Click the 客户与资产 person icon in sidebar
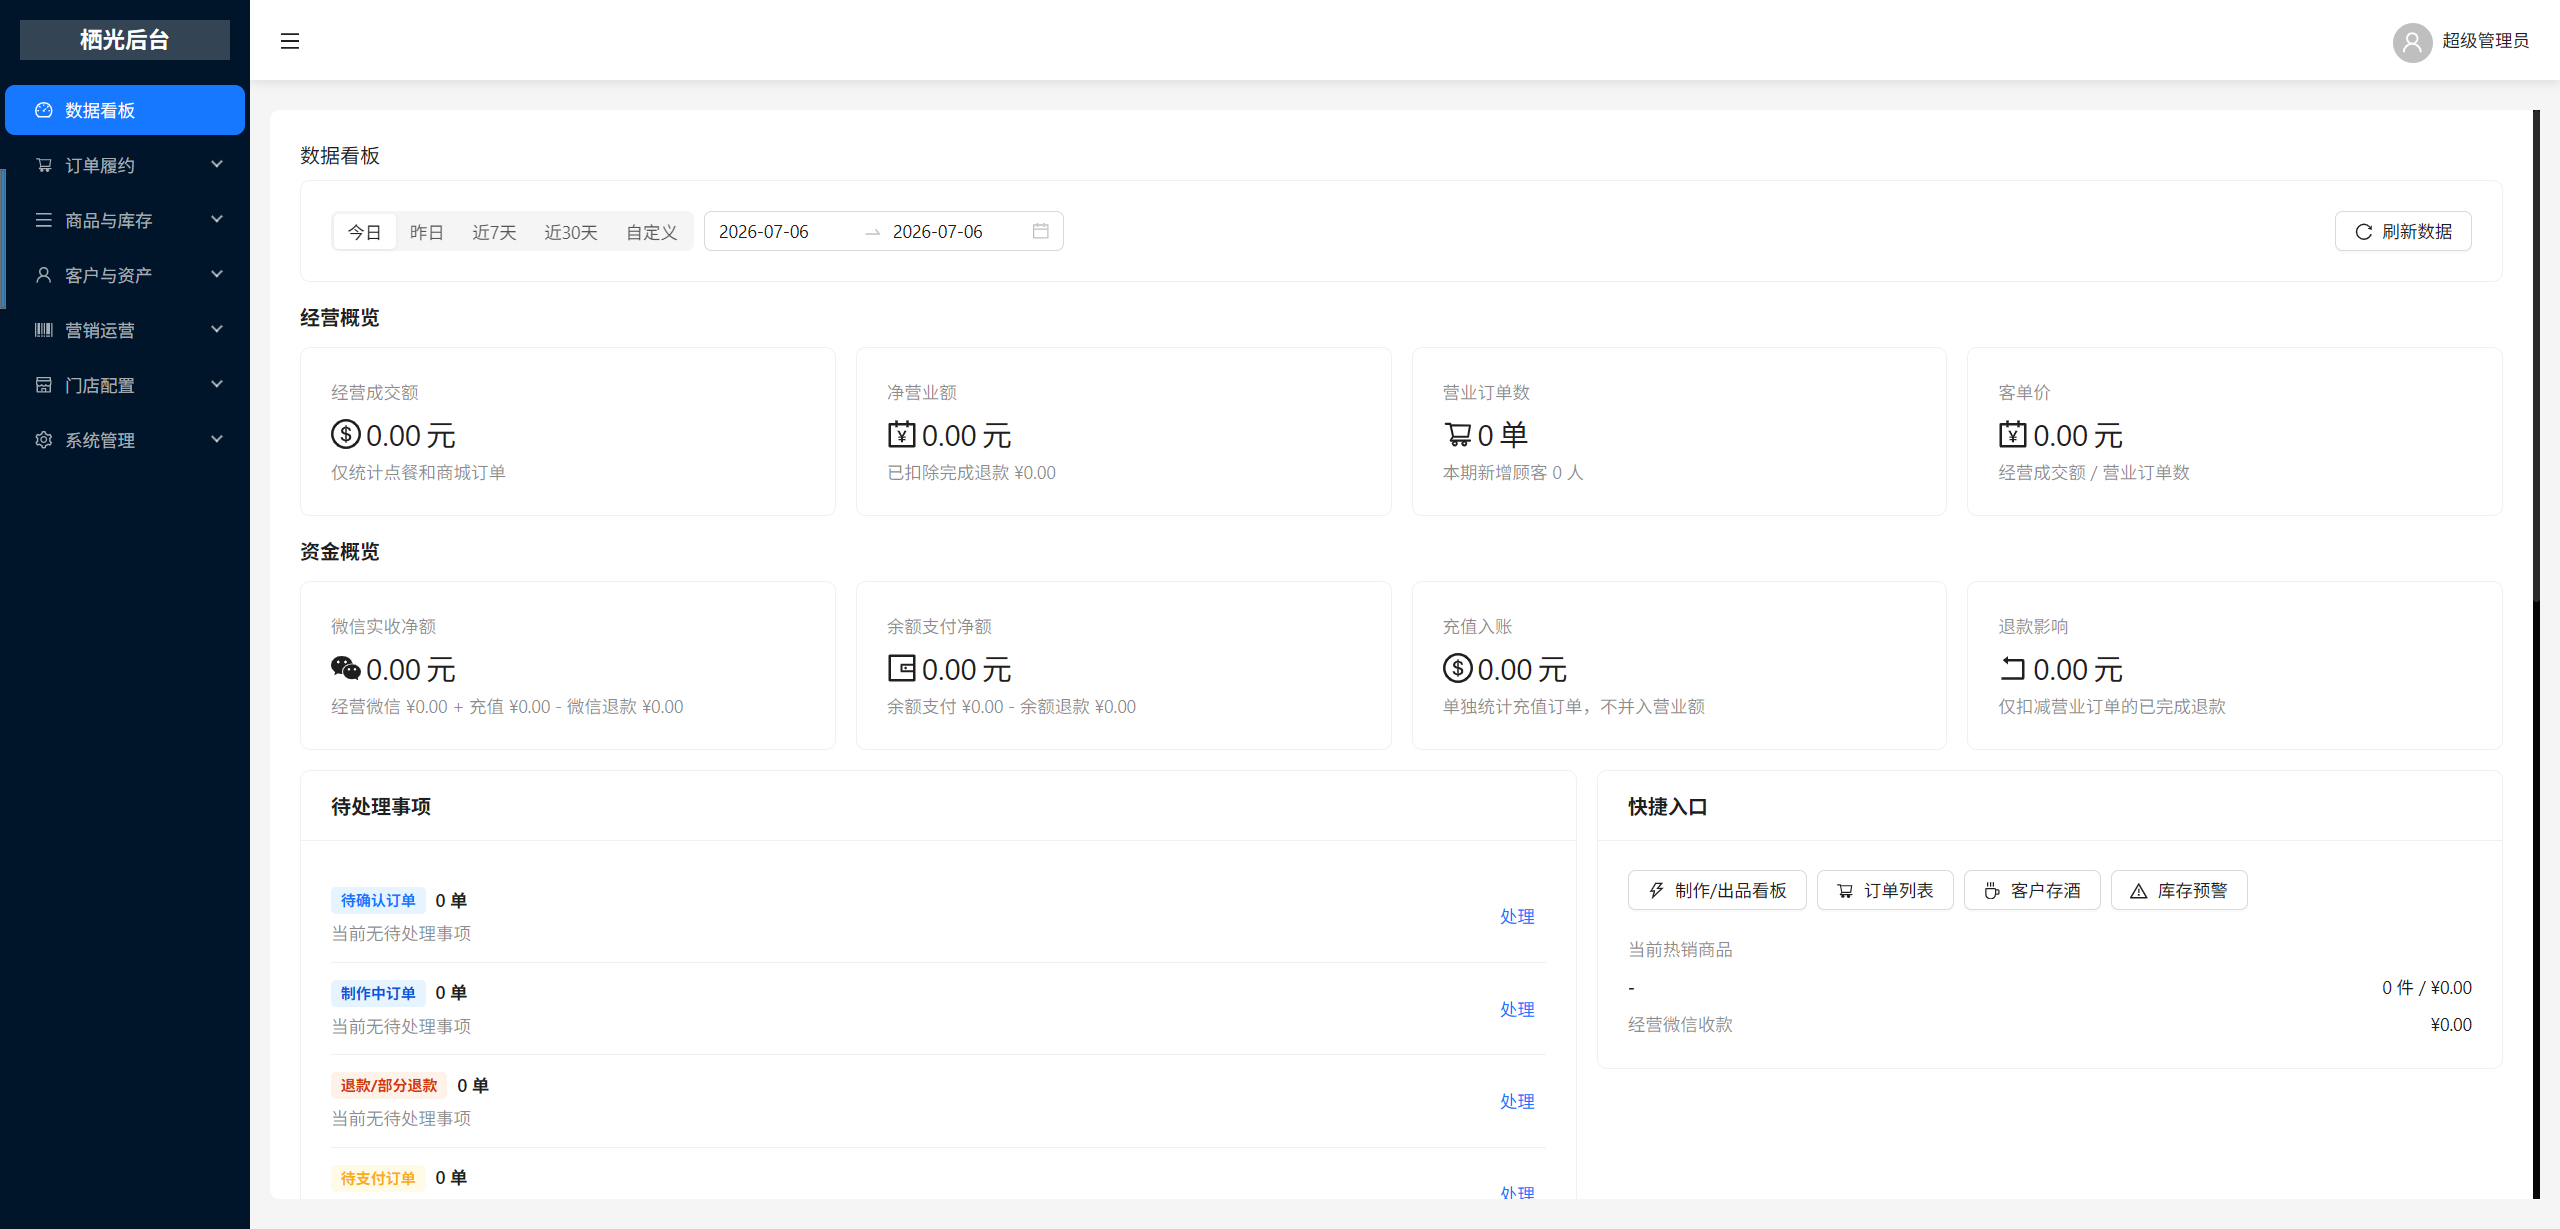This screenshot has height=1229, width=2560. pos(44,275)
